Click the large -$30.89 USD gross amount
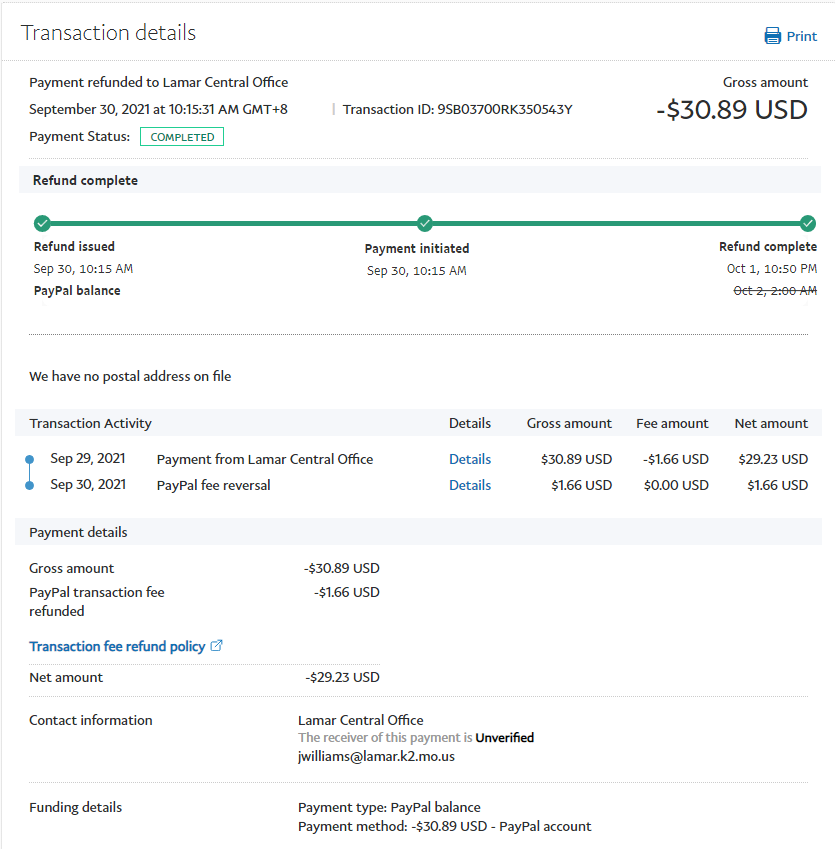 [x=731, y=109]
